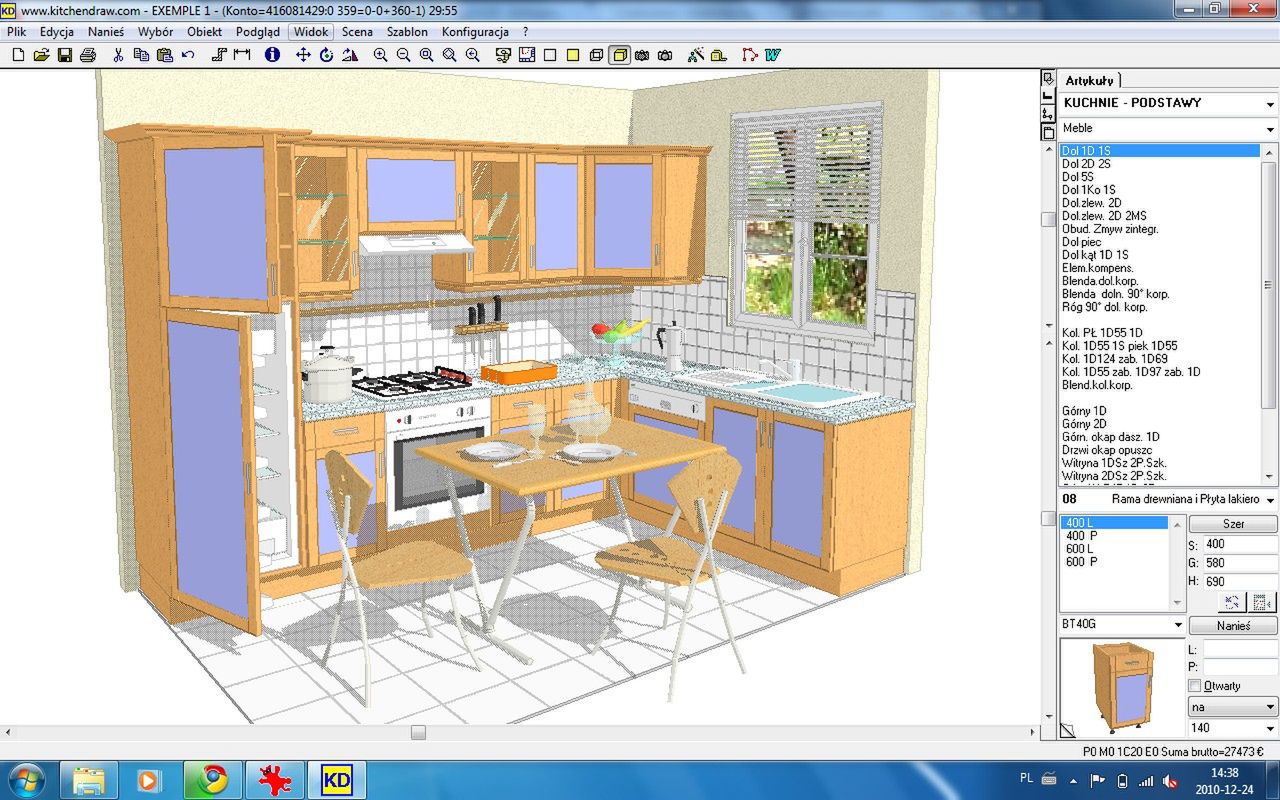Click the P input field
1280x800 pixels.
point(1240,667)
